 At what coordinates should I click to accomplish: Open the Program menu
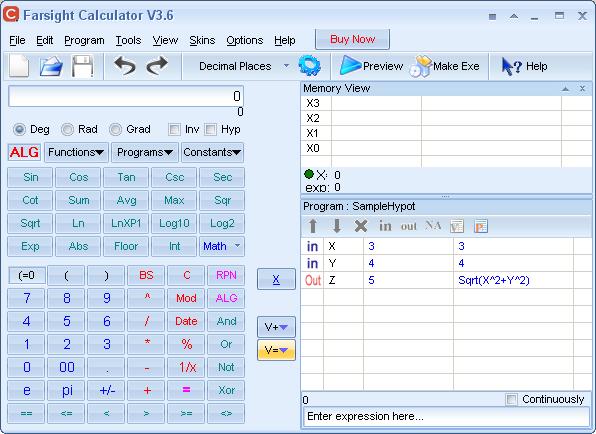click(84, 40)
